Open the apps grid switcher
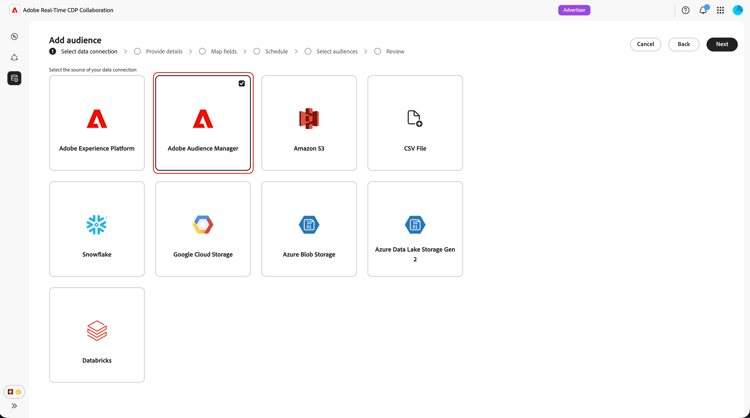The image size is (750, 418). tap(720, 10)
